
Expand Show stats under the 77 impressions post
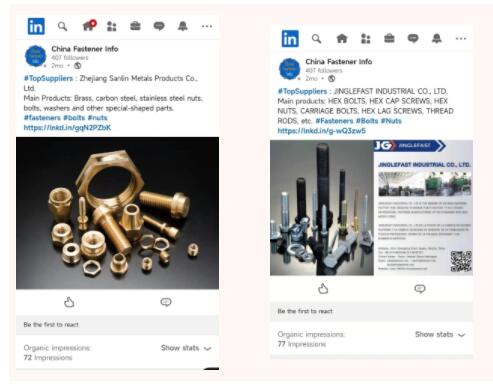(x=440, y=334)
